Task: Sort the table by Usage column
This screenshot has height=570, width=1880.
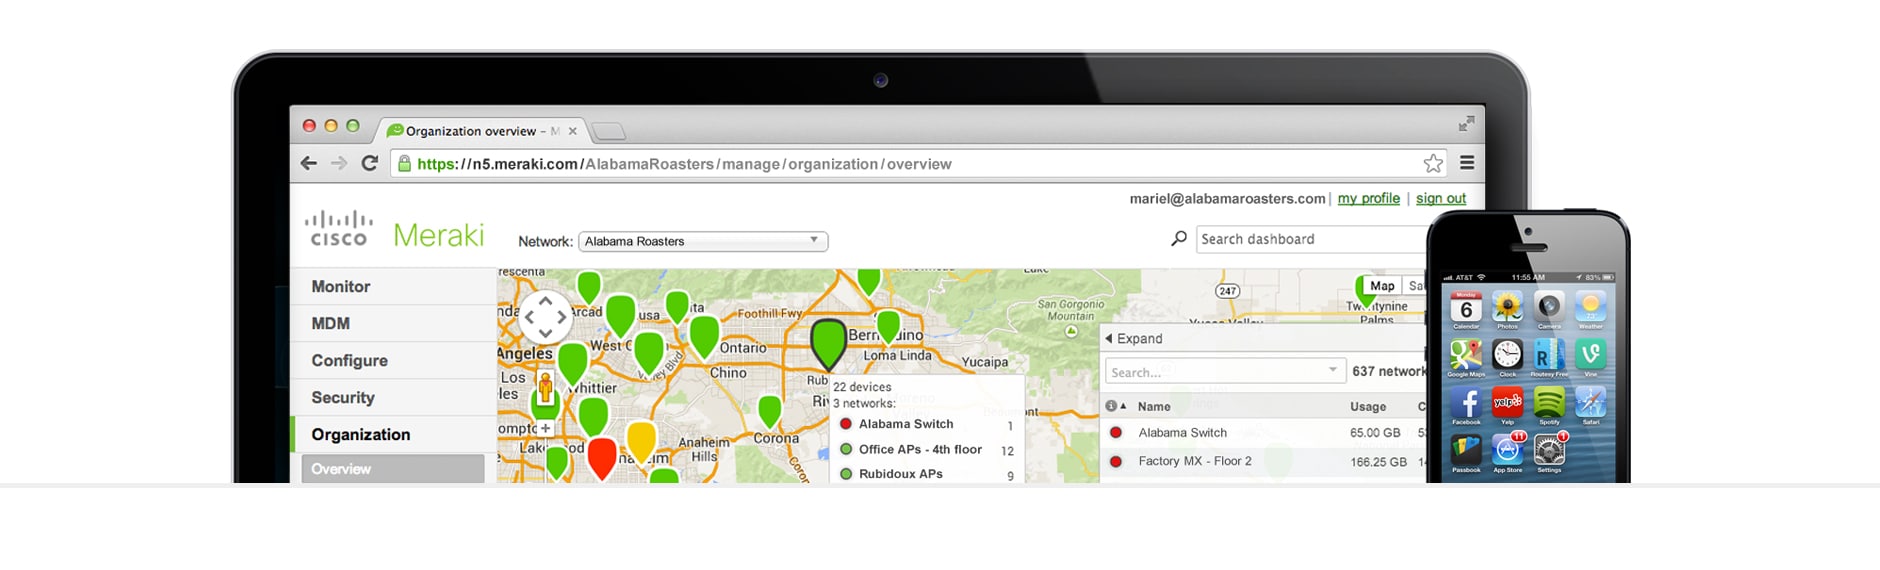Action: pyautogui.click(x=1367, y=406)
